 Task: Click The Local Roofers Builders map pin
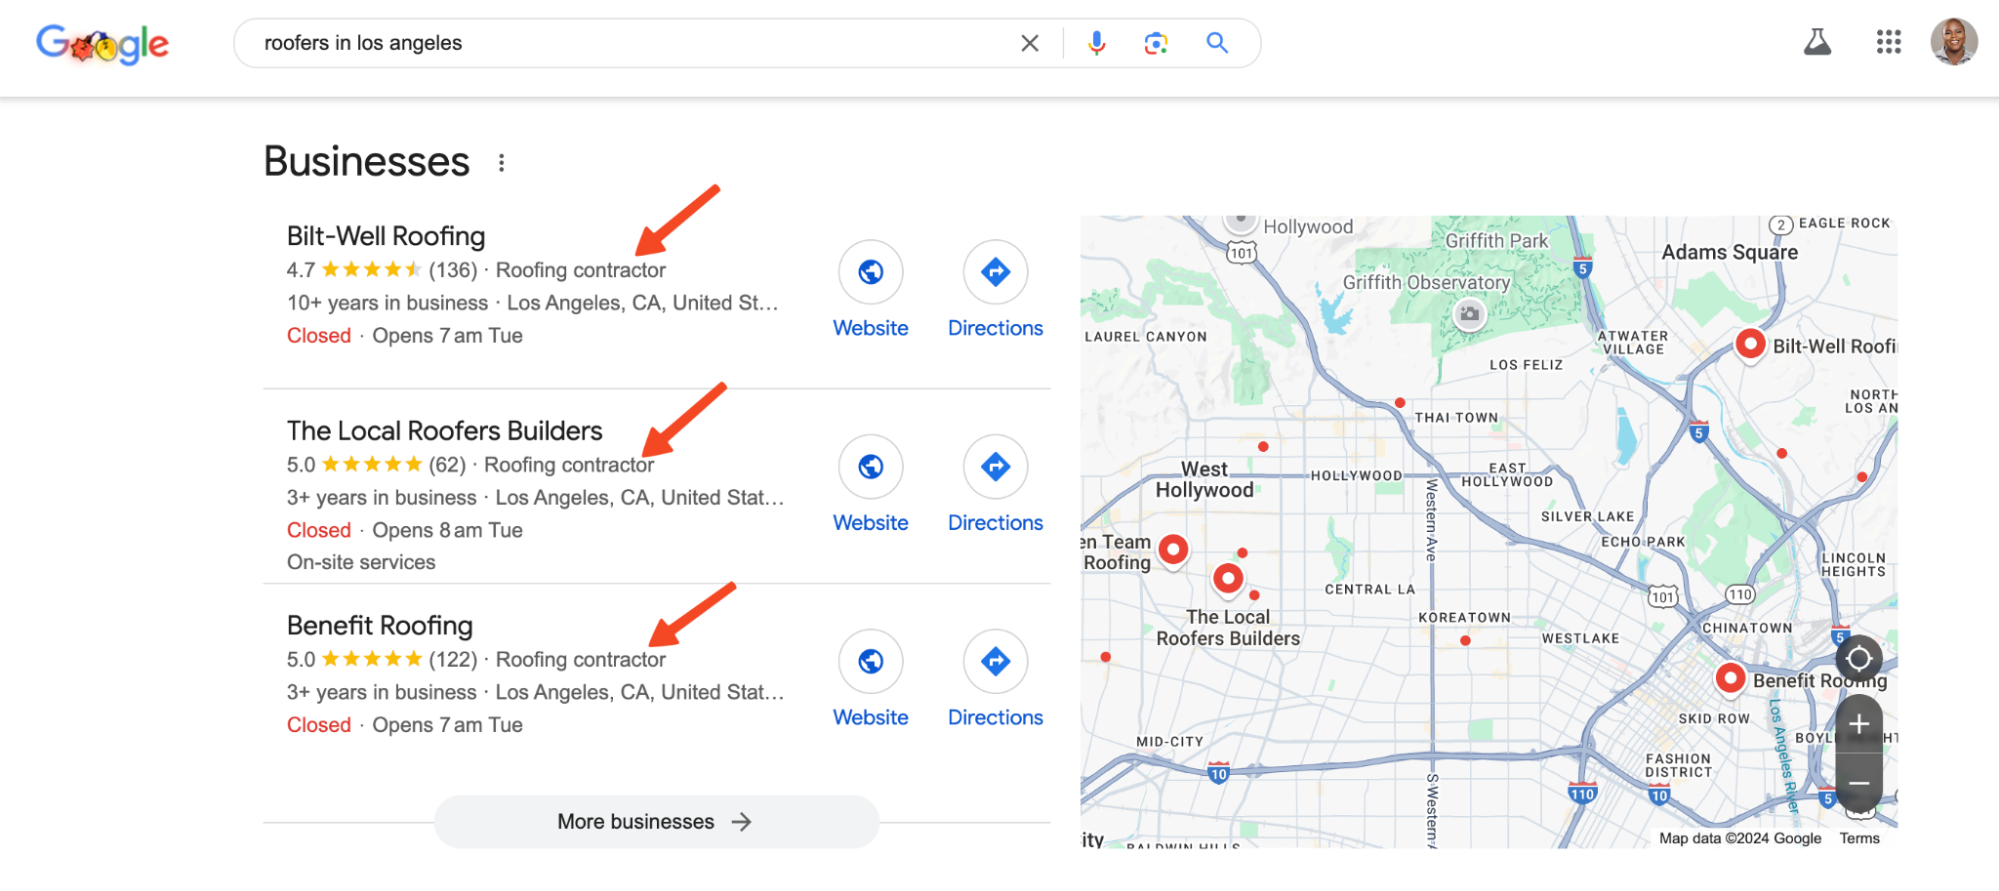click(1228, 579)
